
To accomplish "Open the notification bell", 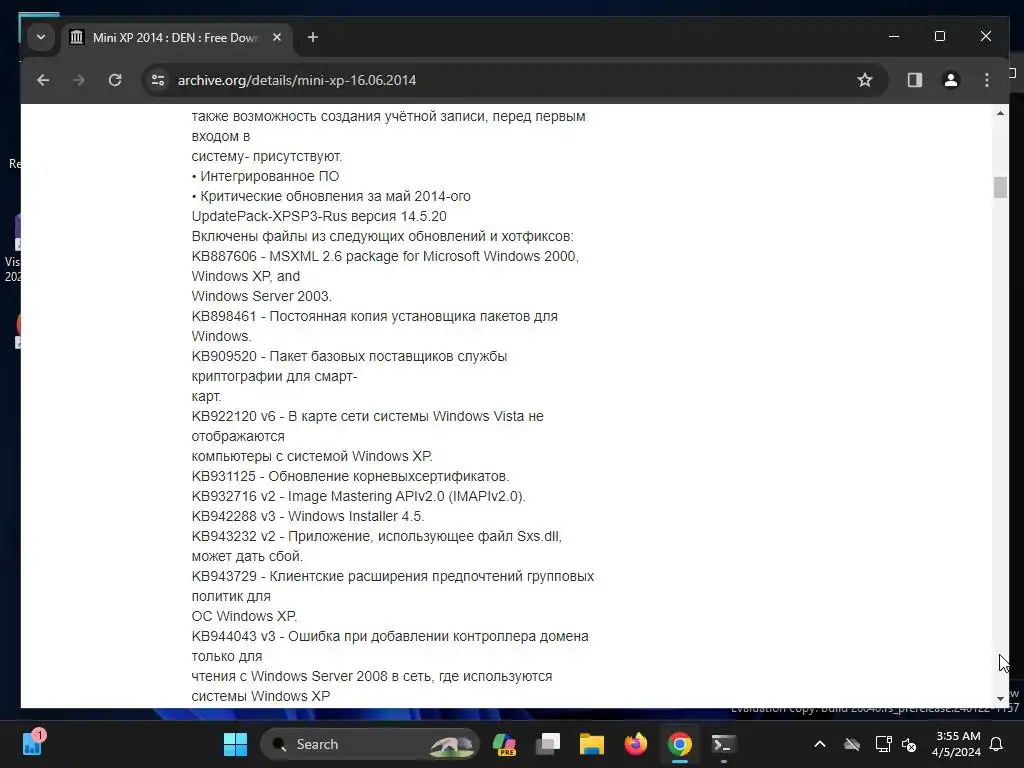I will (997, 744).
